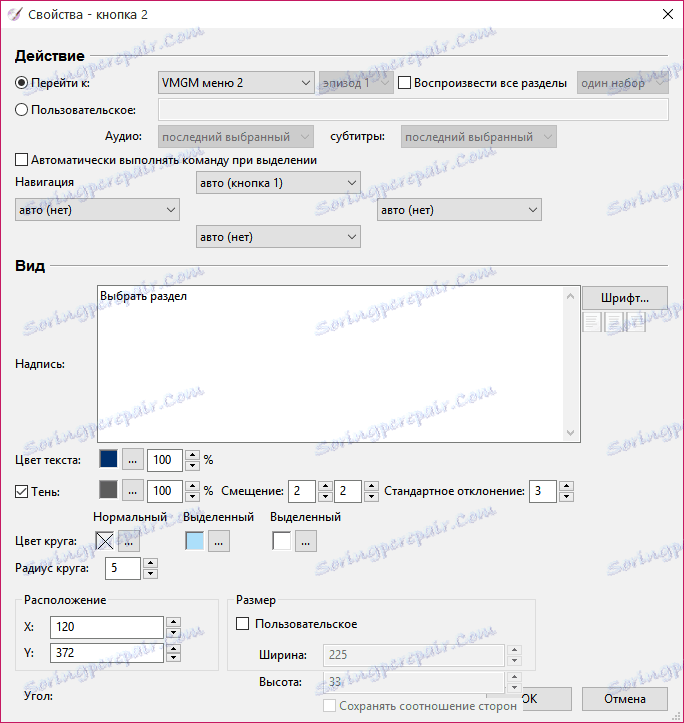684x723 pixels.
Task: Open the 'один набор' dropdown
Action: pyautogui.click(x=622, y=83)
